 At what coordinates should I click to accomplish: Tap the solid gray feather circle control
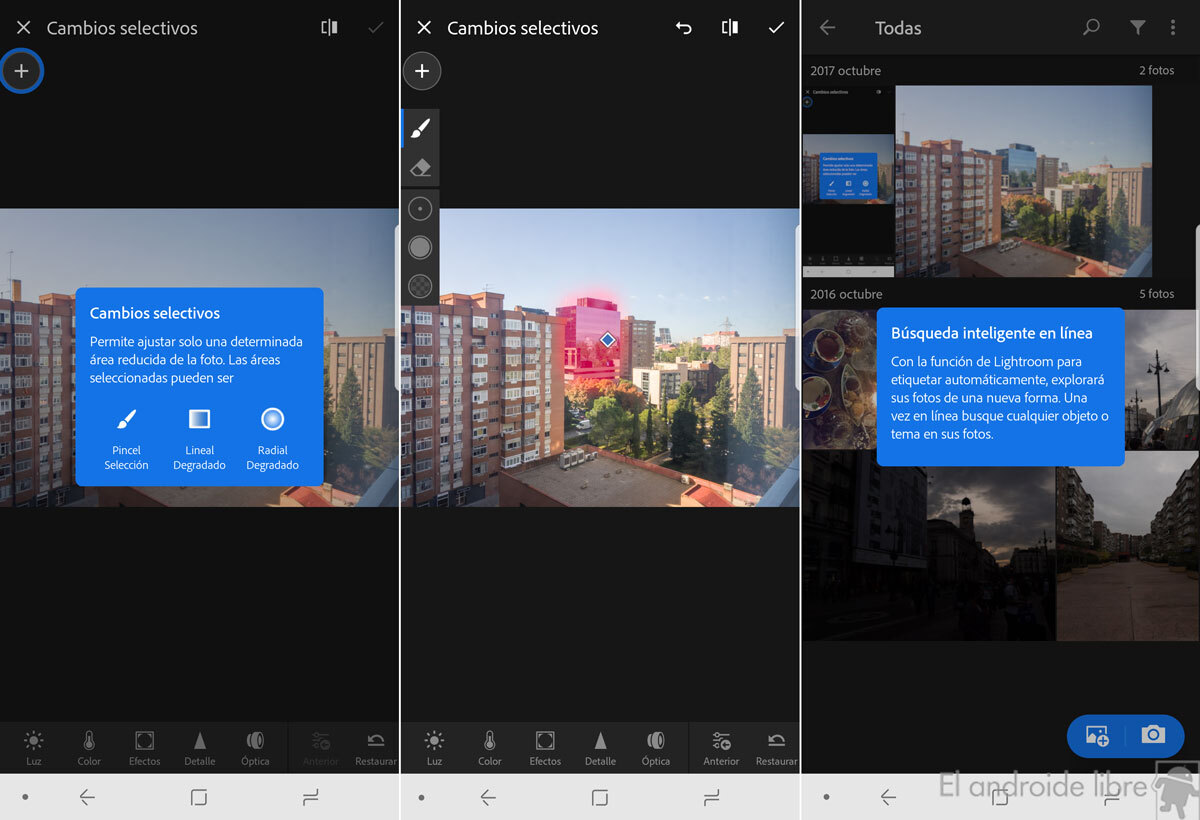pos(421,247)
